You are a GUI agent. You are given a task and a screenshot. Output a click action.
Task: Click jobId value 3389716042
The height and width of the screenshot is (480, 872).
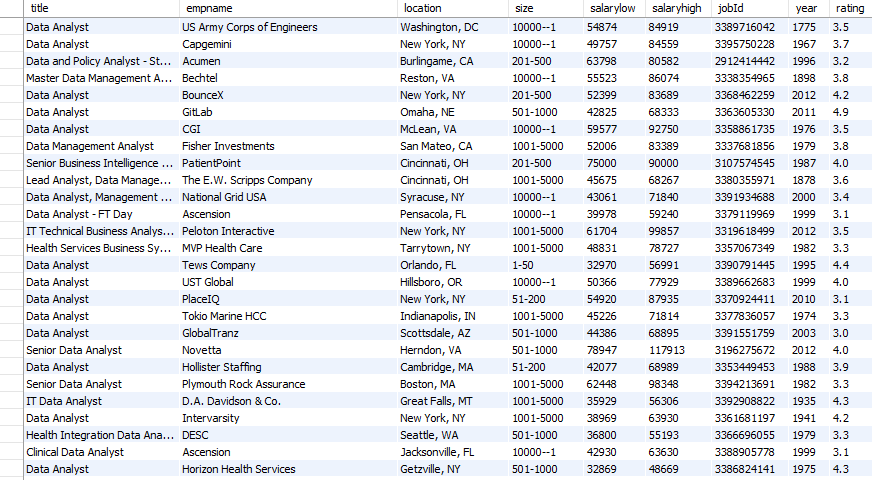click(x=750, y=27)
